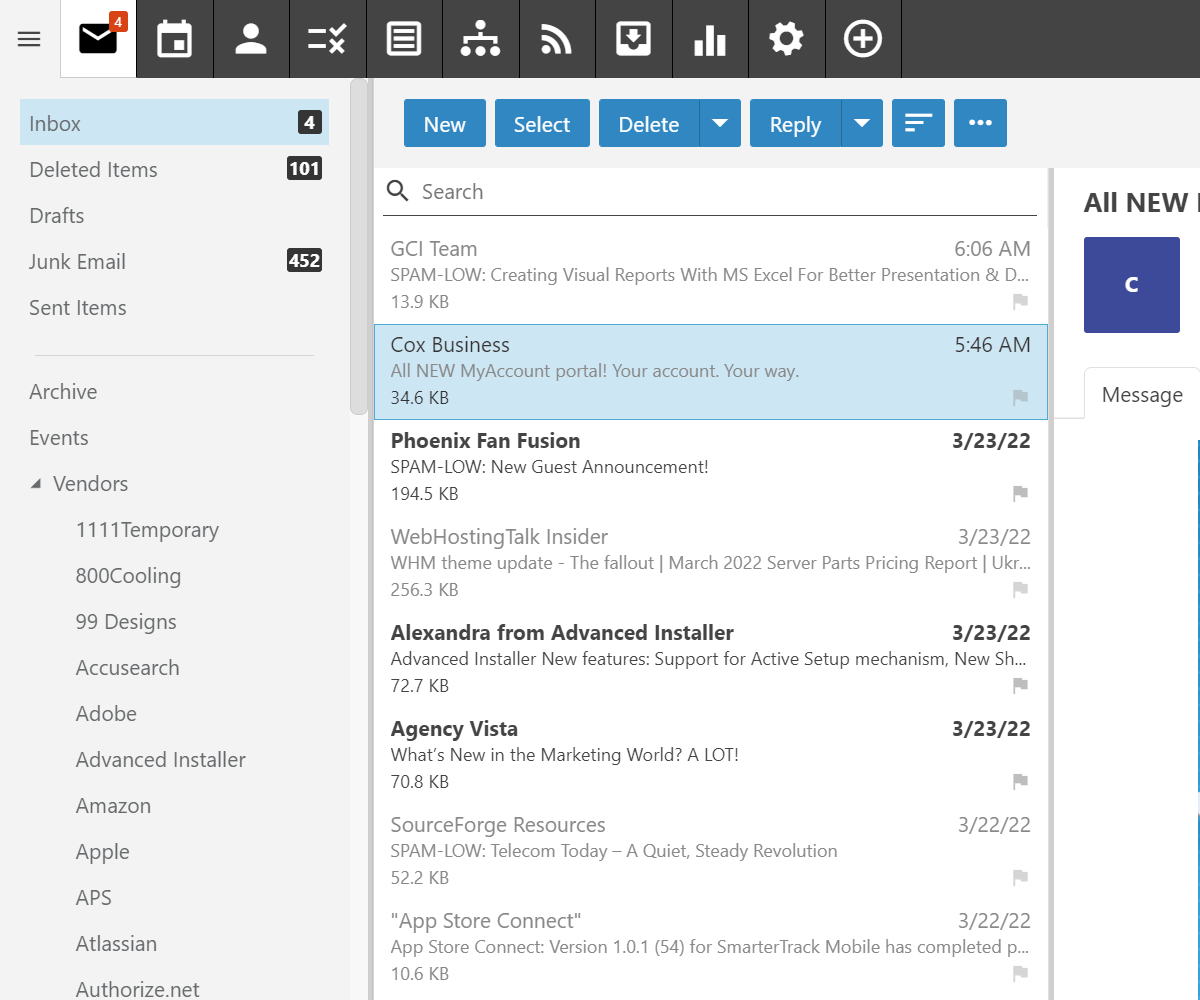Click the Delete button
This screenshot has height=1000, width=1200.
(649, 123)
